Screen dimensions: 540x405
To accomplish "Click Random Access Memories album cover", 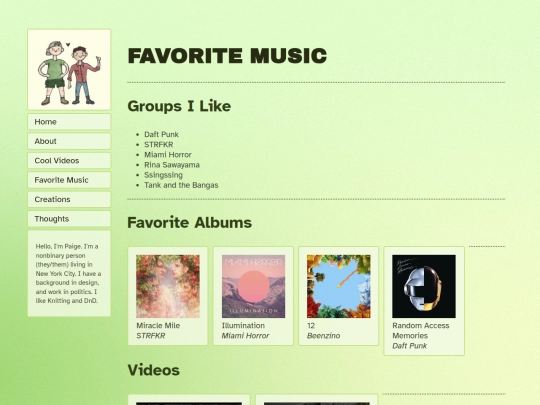I will 424,286.
